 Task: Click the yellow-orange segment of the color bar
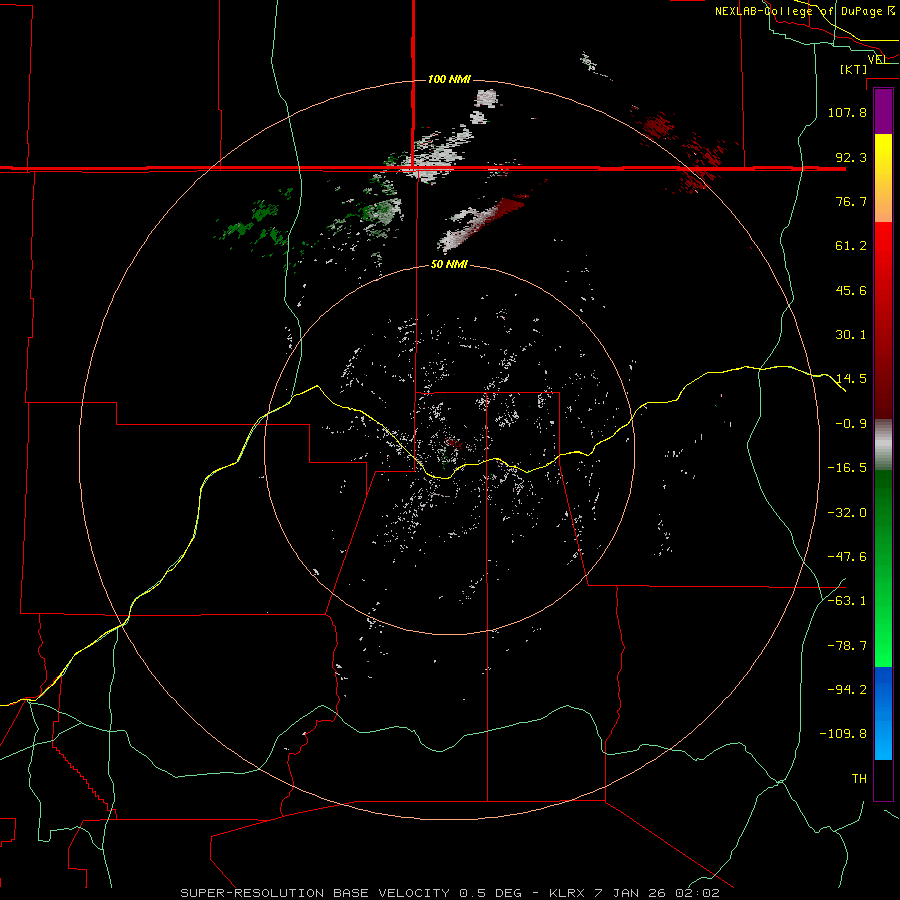click(883, 178)
